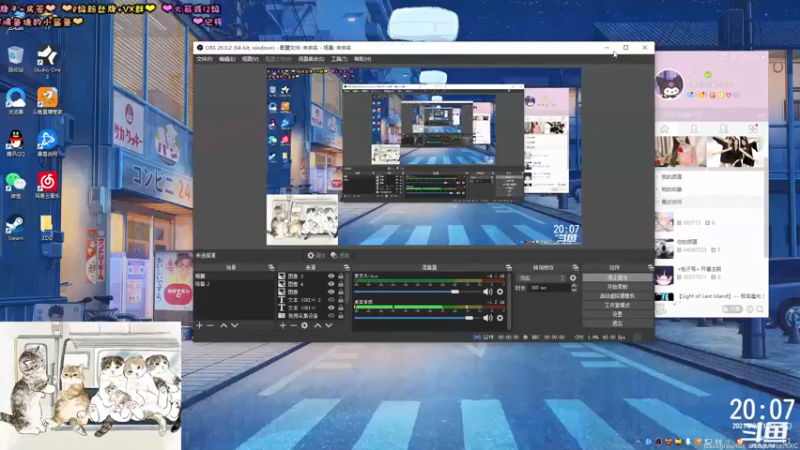
Task: Open the 淡出 transition dropdown
Action: [542, 278]
